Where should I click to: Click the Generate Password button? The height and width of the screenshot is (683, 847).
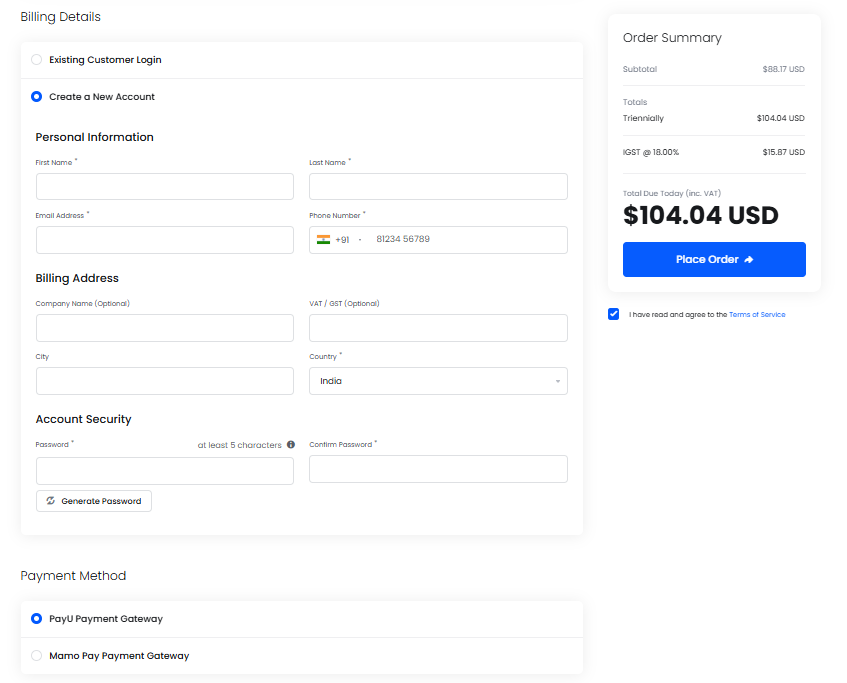[x=94, y=501]
